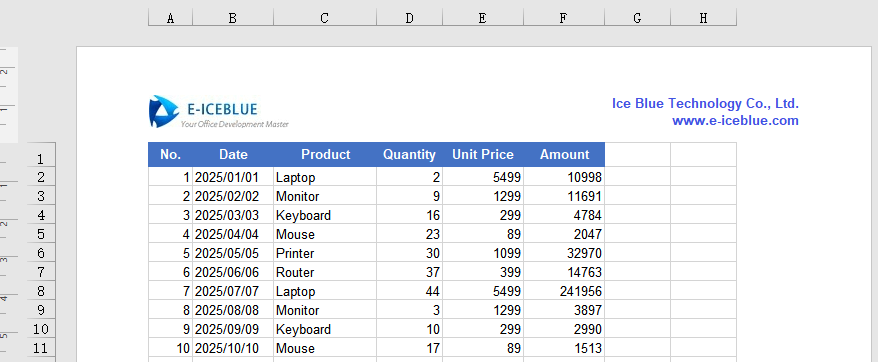Select the date cell 2025/03/03

point(233,215)
